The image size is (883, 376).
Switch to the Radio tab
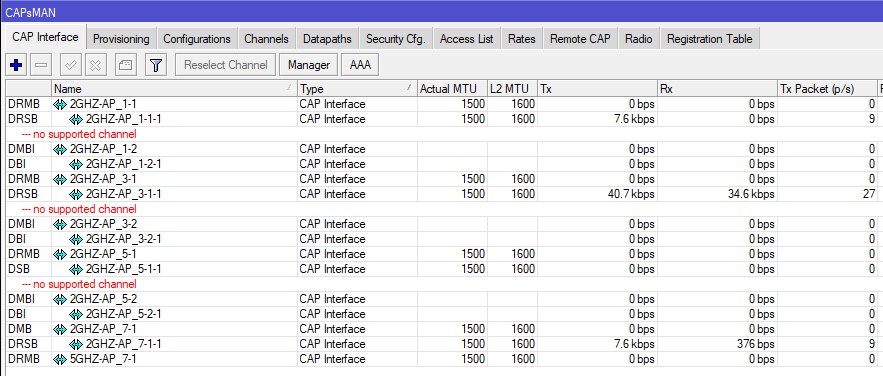(x=639, y=39)
